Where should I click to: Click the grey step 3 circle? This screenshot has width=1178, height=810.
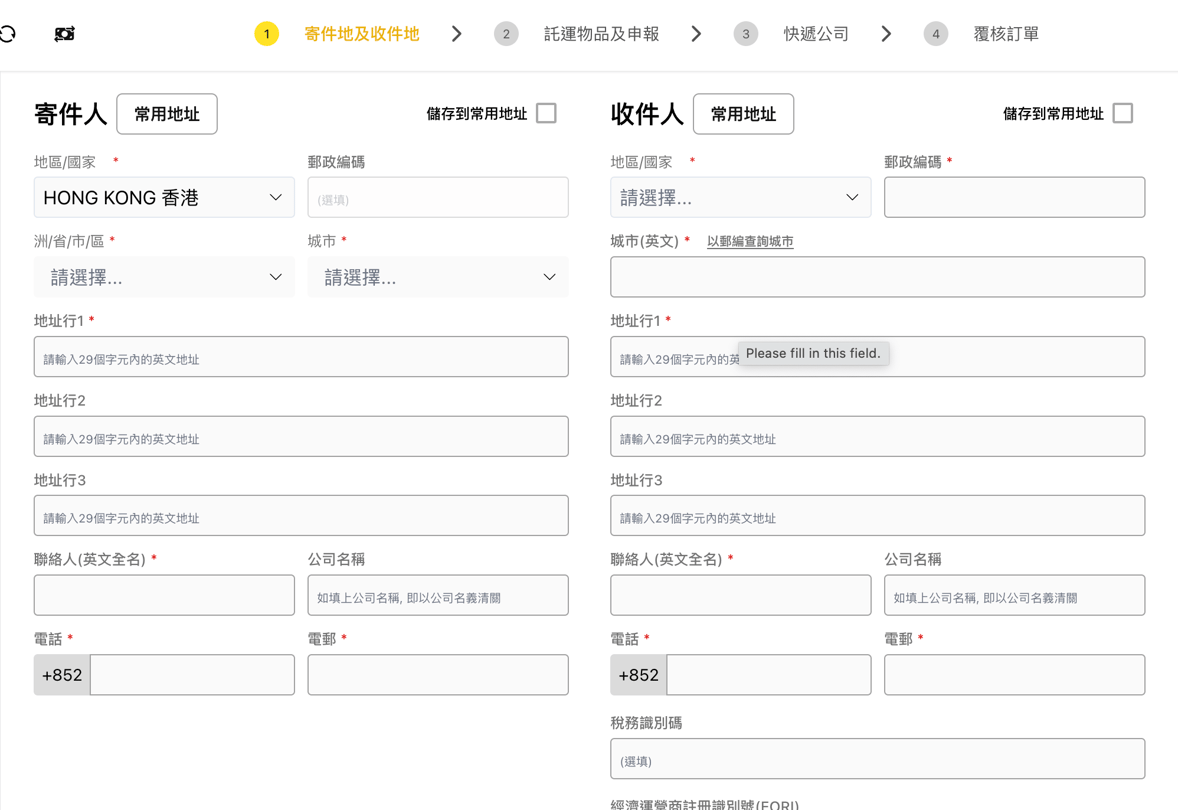(745, 34)
